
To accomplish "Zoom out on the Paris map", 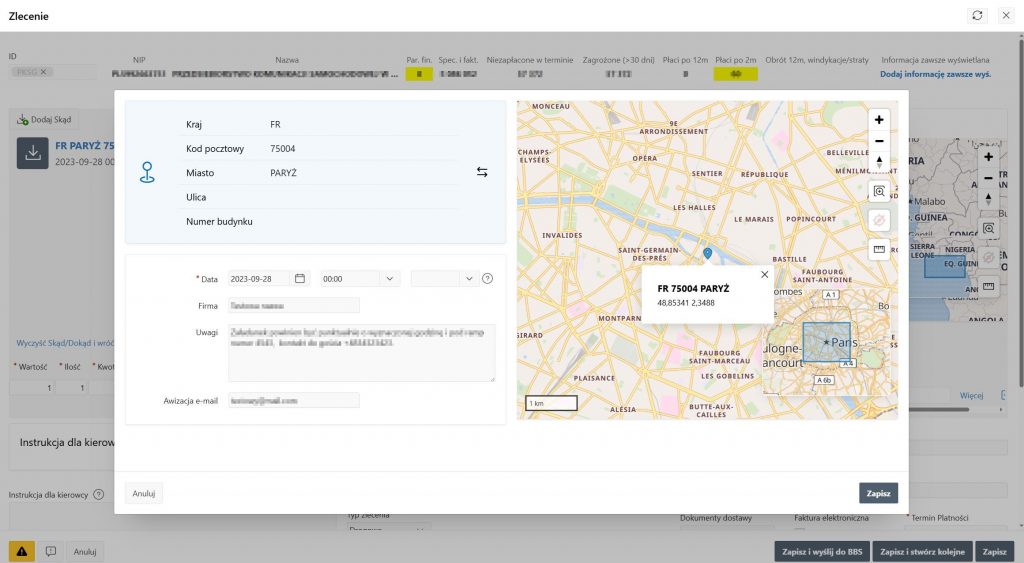I will point(879,141).
